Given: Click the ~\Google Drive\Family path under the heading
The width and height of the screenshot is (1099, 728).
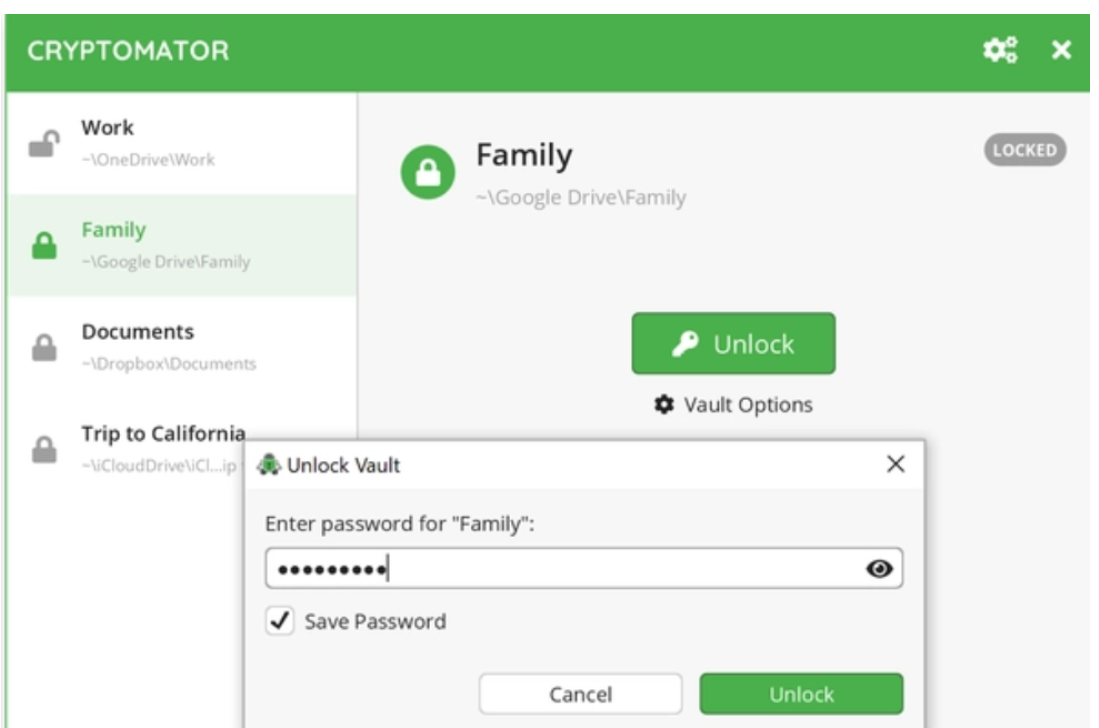Looking at the screenshot, I should pos(581,198).
